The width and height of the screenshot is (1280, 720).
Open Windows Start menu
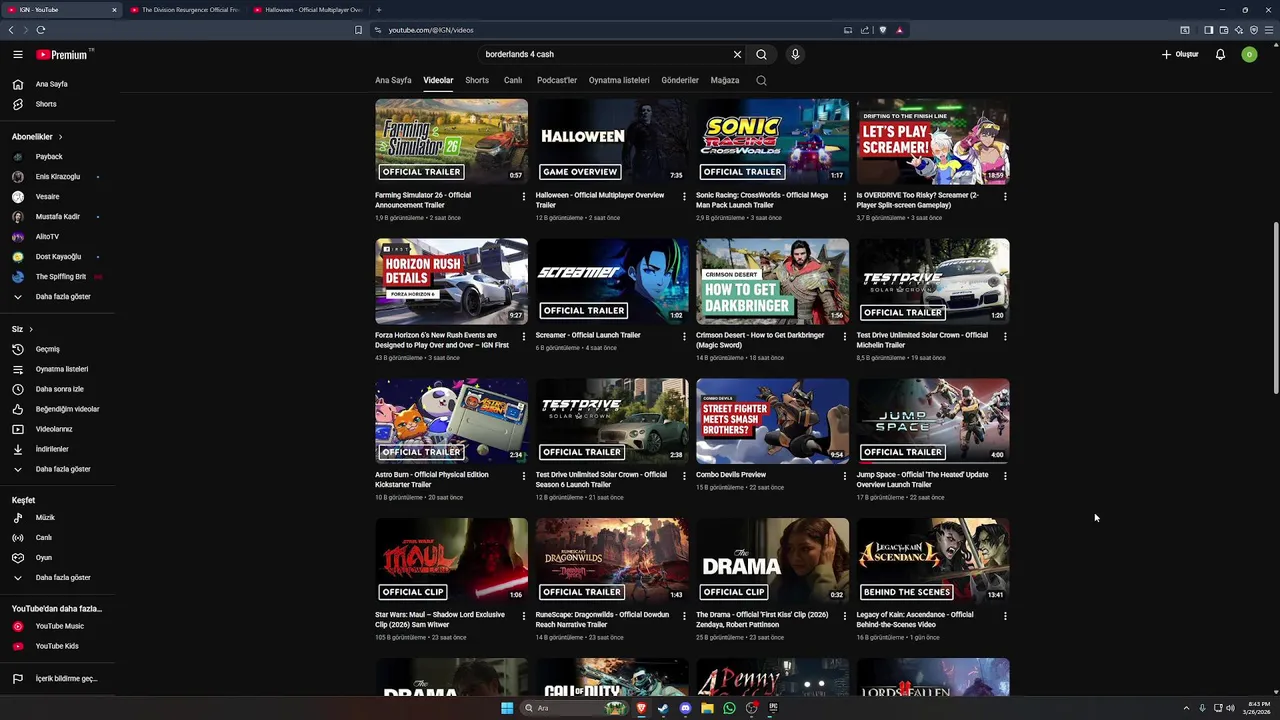507,708
